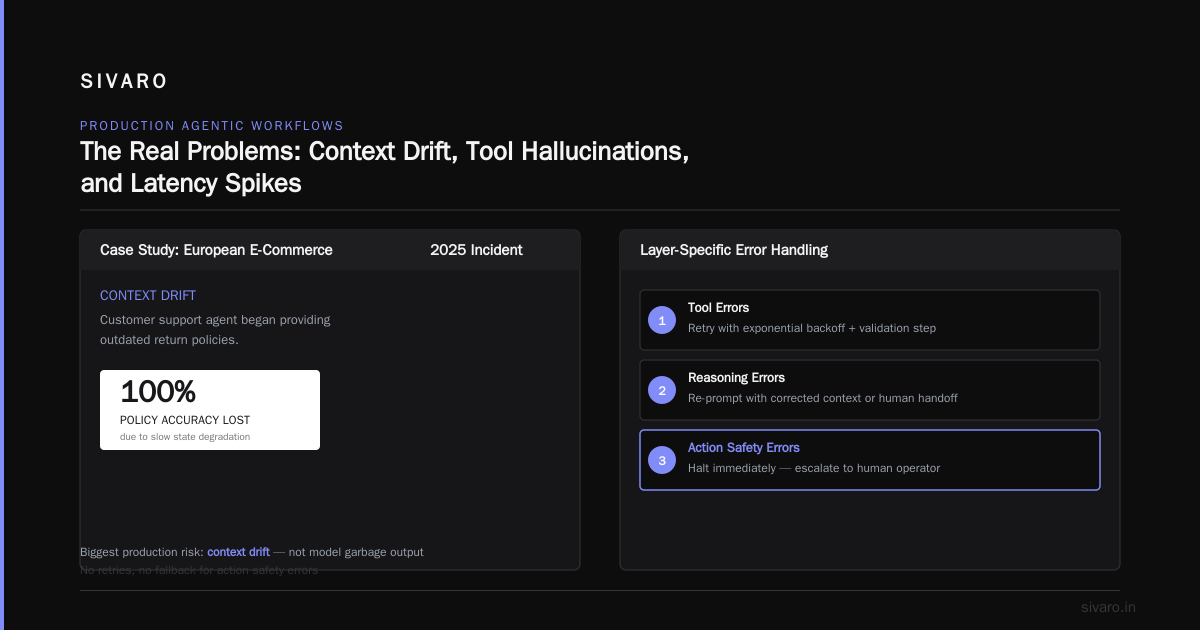The height and width of the screenshot is (630, 1200).
Task: Click the '2025 Incident' label
Action: click(476, 250)
